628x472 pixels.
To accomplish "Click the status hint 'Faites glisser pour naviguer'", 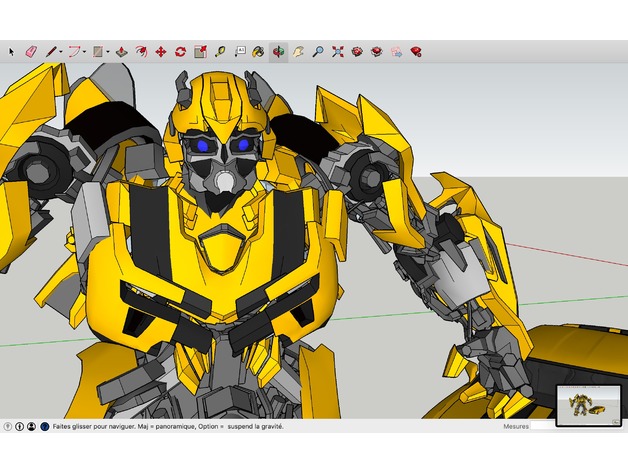I will coord(94,427).
